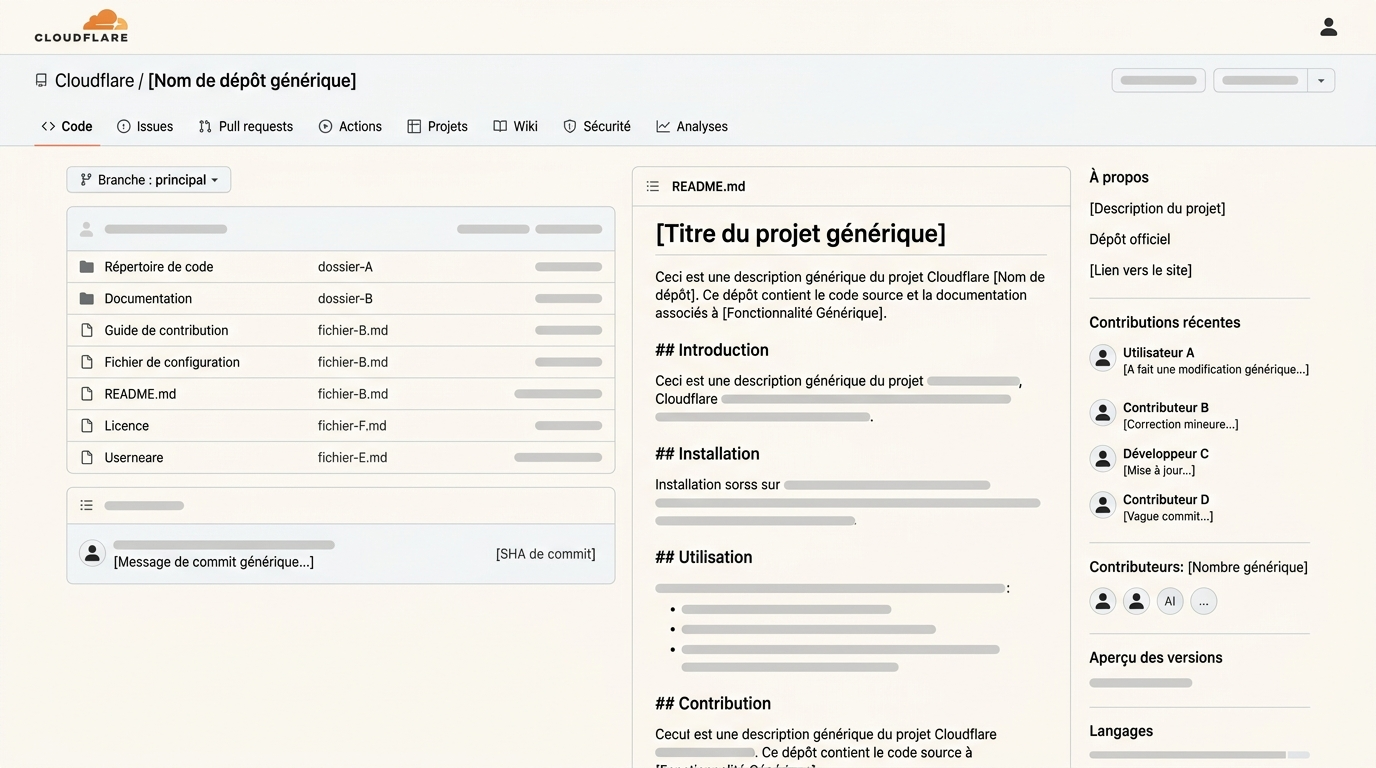This screenshot has width=1376, height=768.
Task: Open the user profile icon at top right
Action: 1328,27
